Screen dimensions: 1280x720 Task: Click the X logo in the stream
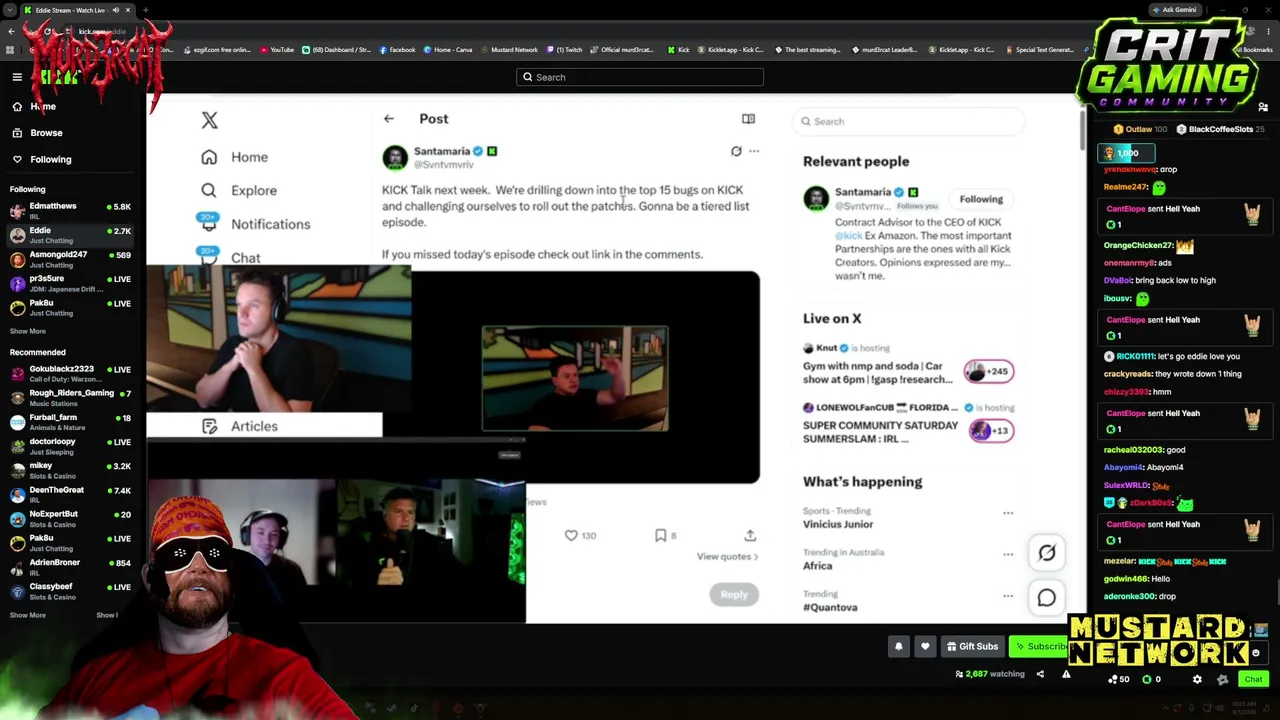(x=209, y=120)
